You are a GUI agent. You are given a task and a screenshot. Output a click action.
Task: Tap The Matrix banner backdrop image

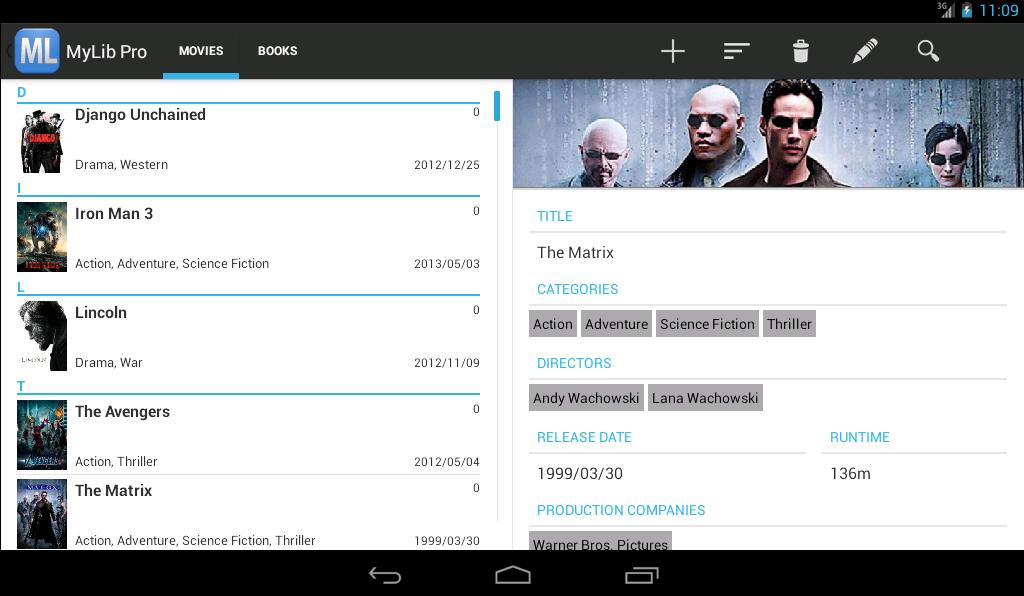(768, 134)
